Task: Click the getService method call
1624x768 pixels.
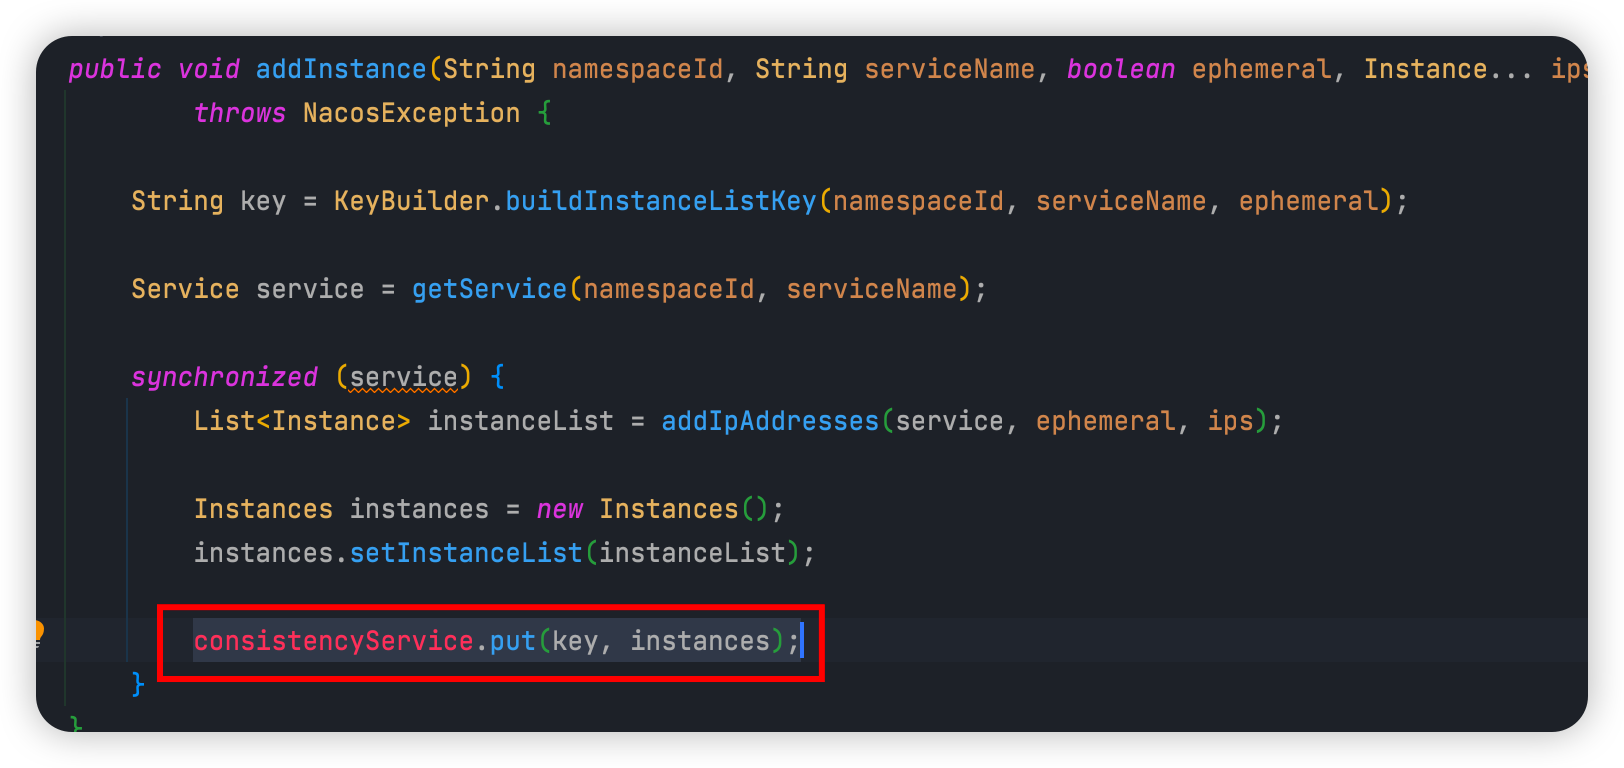Action: tap(489, 289)
